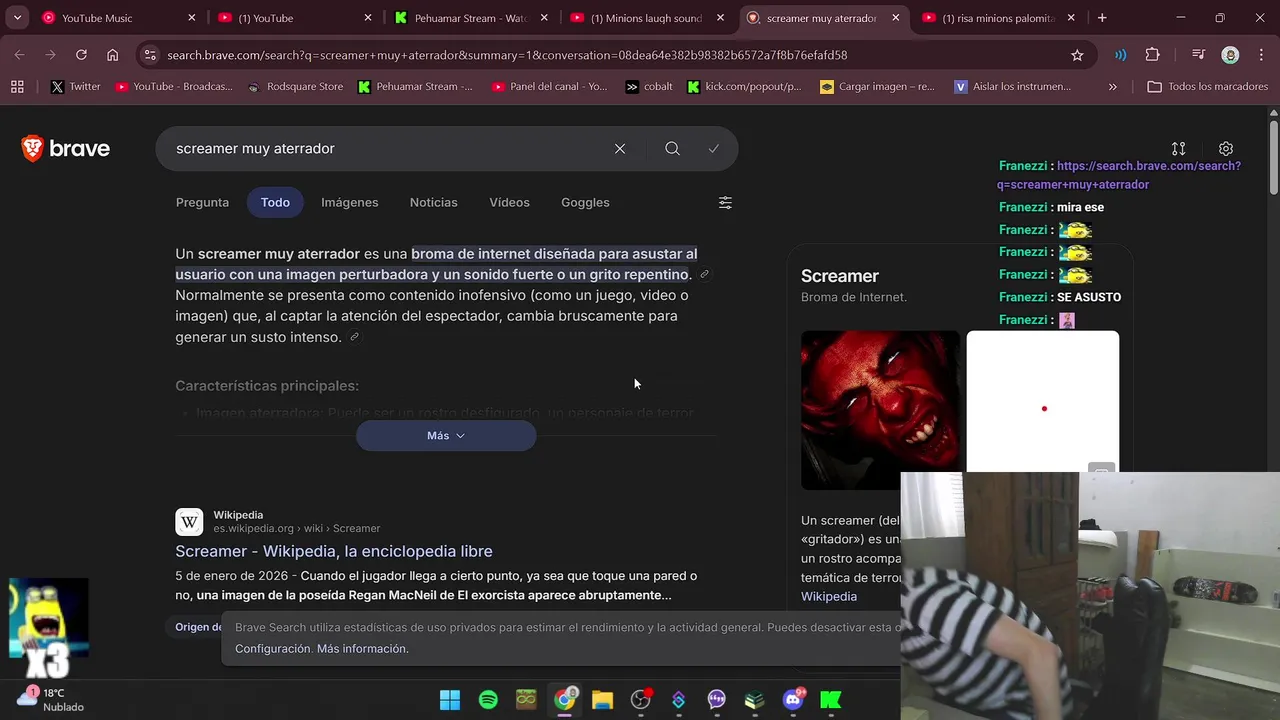Switch to the Goggles tab

(x=585, y=202)
